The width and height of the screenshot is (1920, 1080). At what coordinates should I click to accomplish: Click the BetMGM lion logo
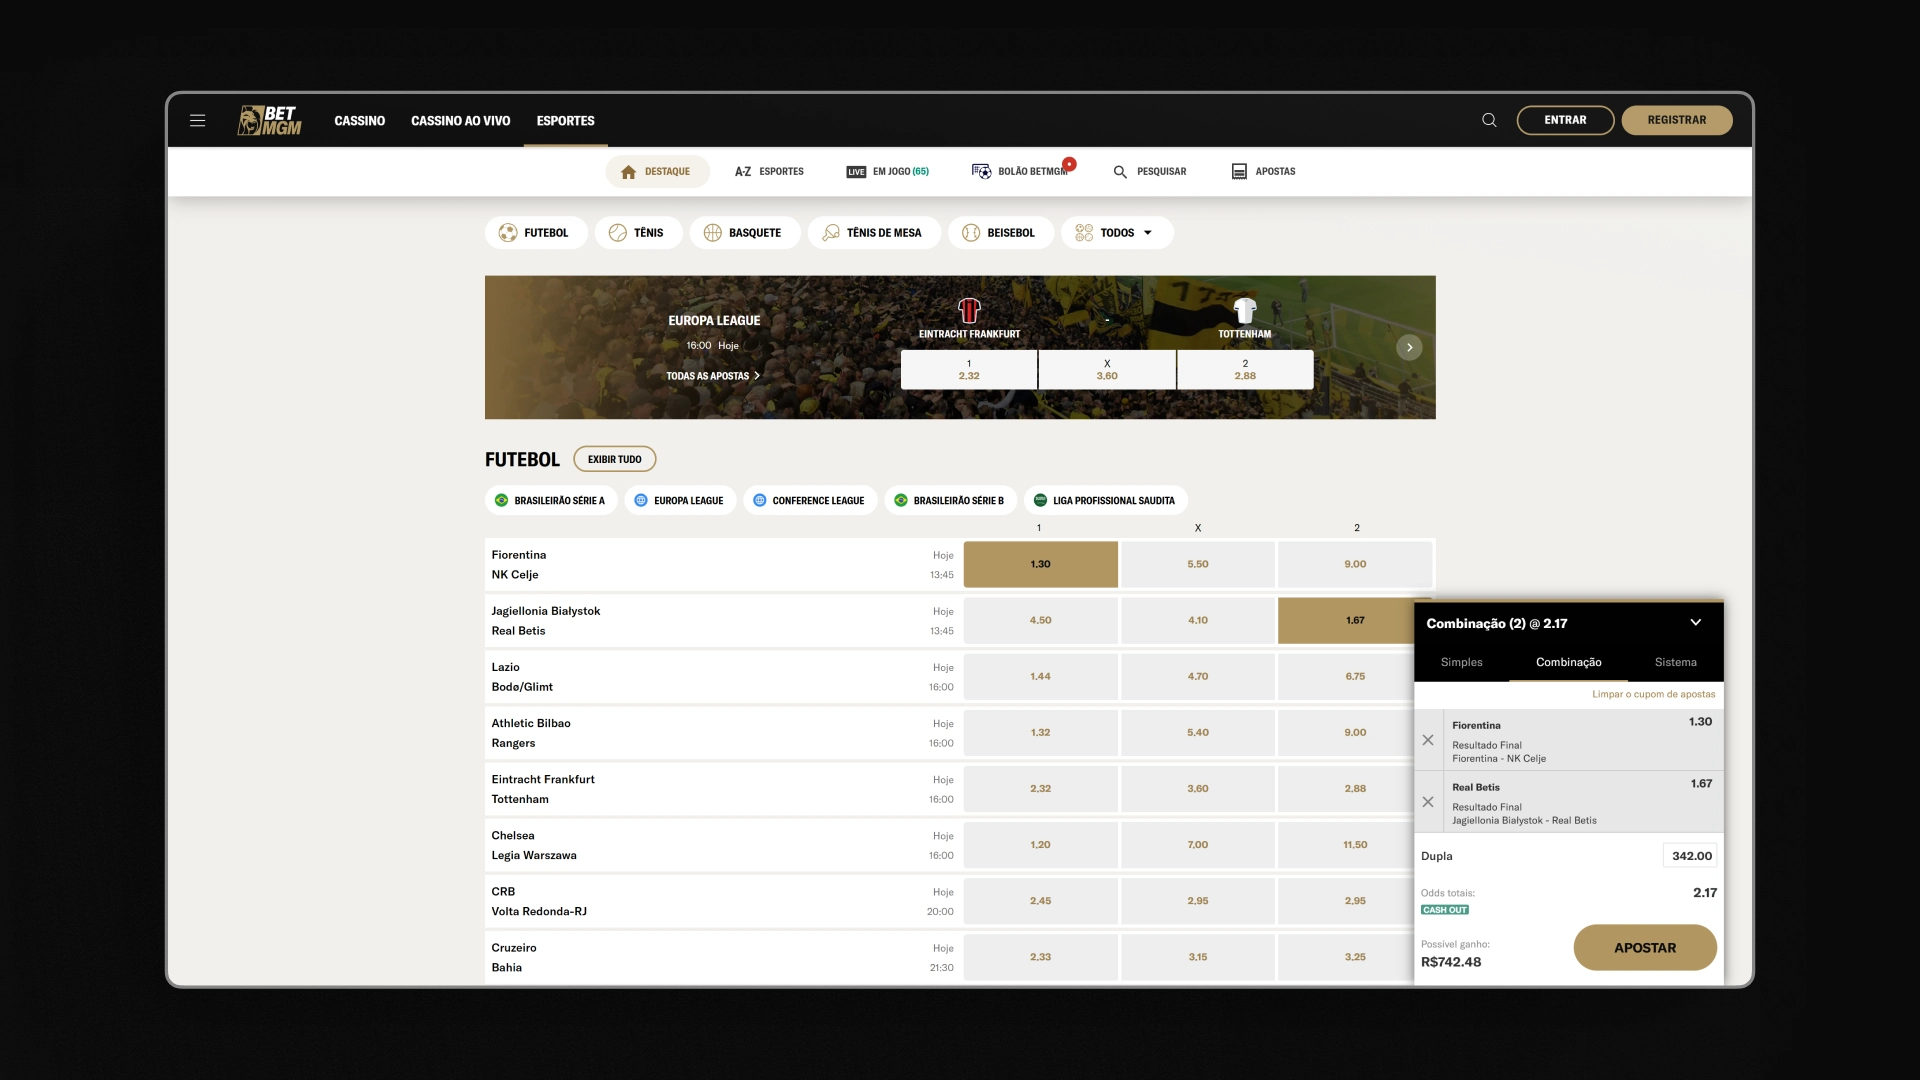click(269, 120)
